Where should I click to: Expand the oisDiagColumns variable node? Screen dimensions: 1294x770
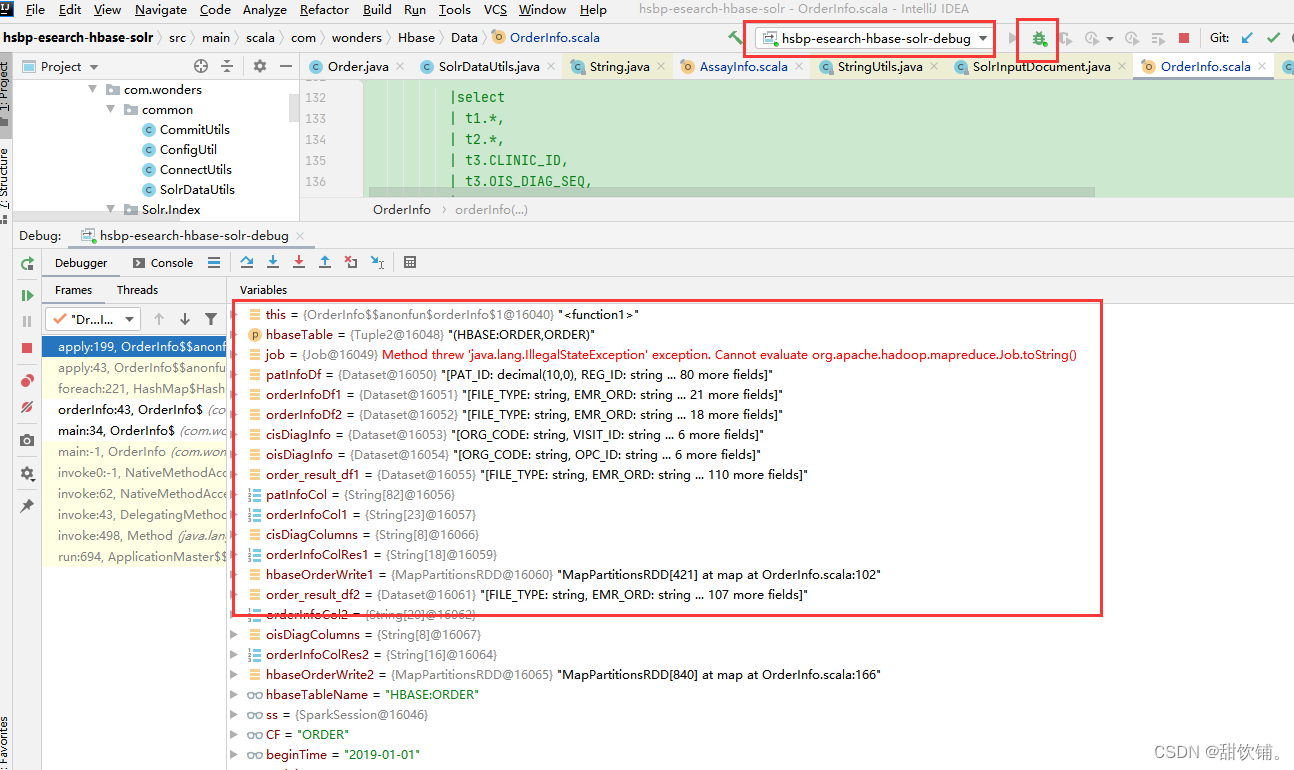pyautogui.click(x=235, y=634)
